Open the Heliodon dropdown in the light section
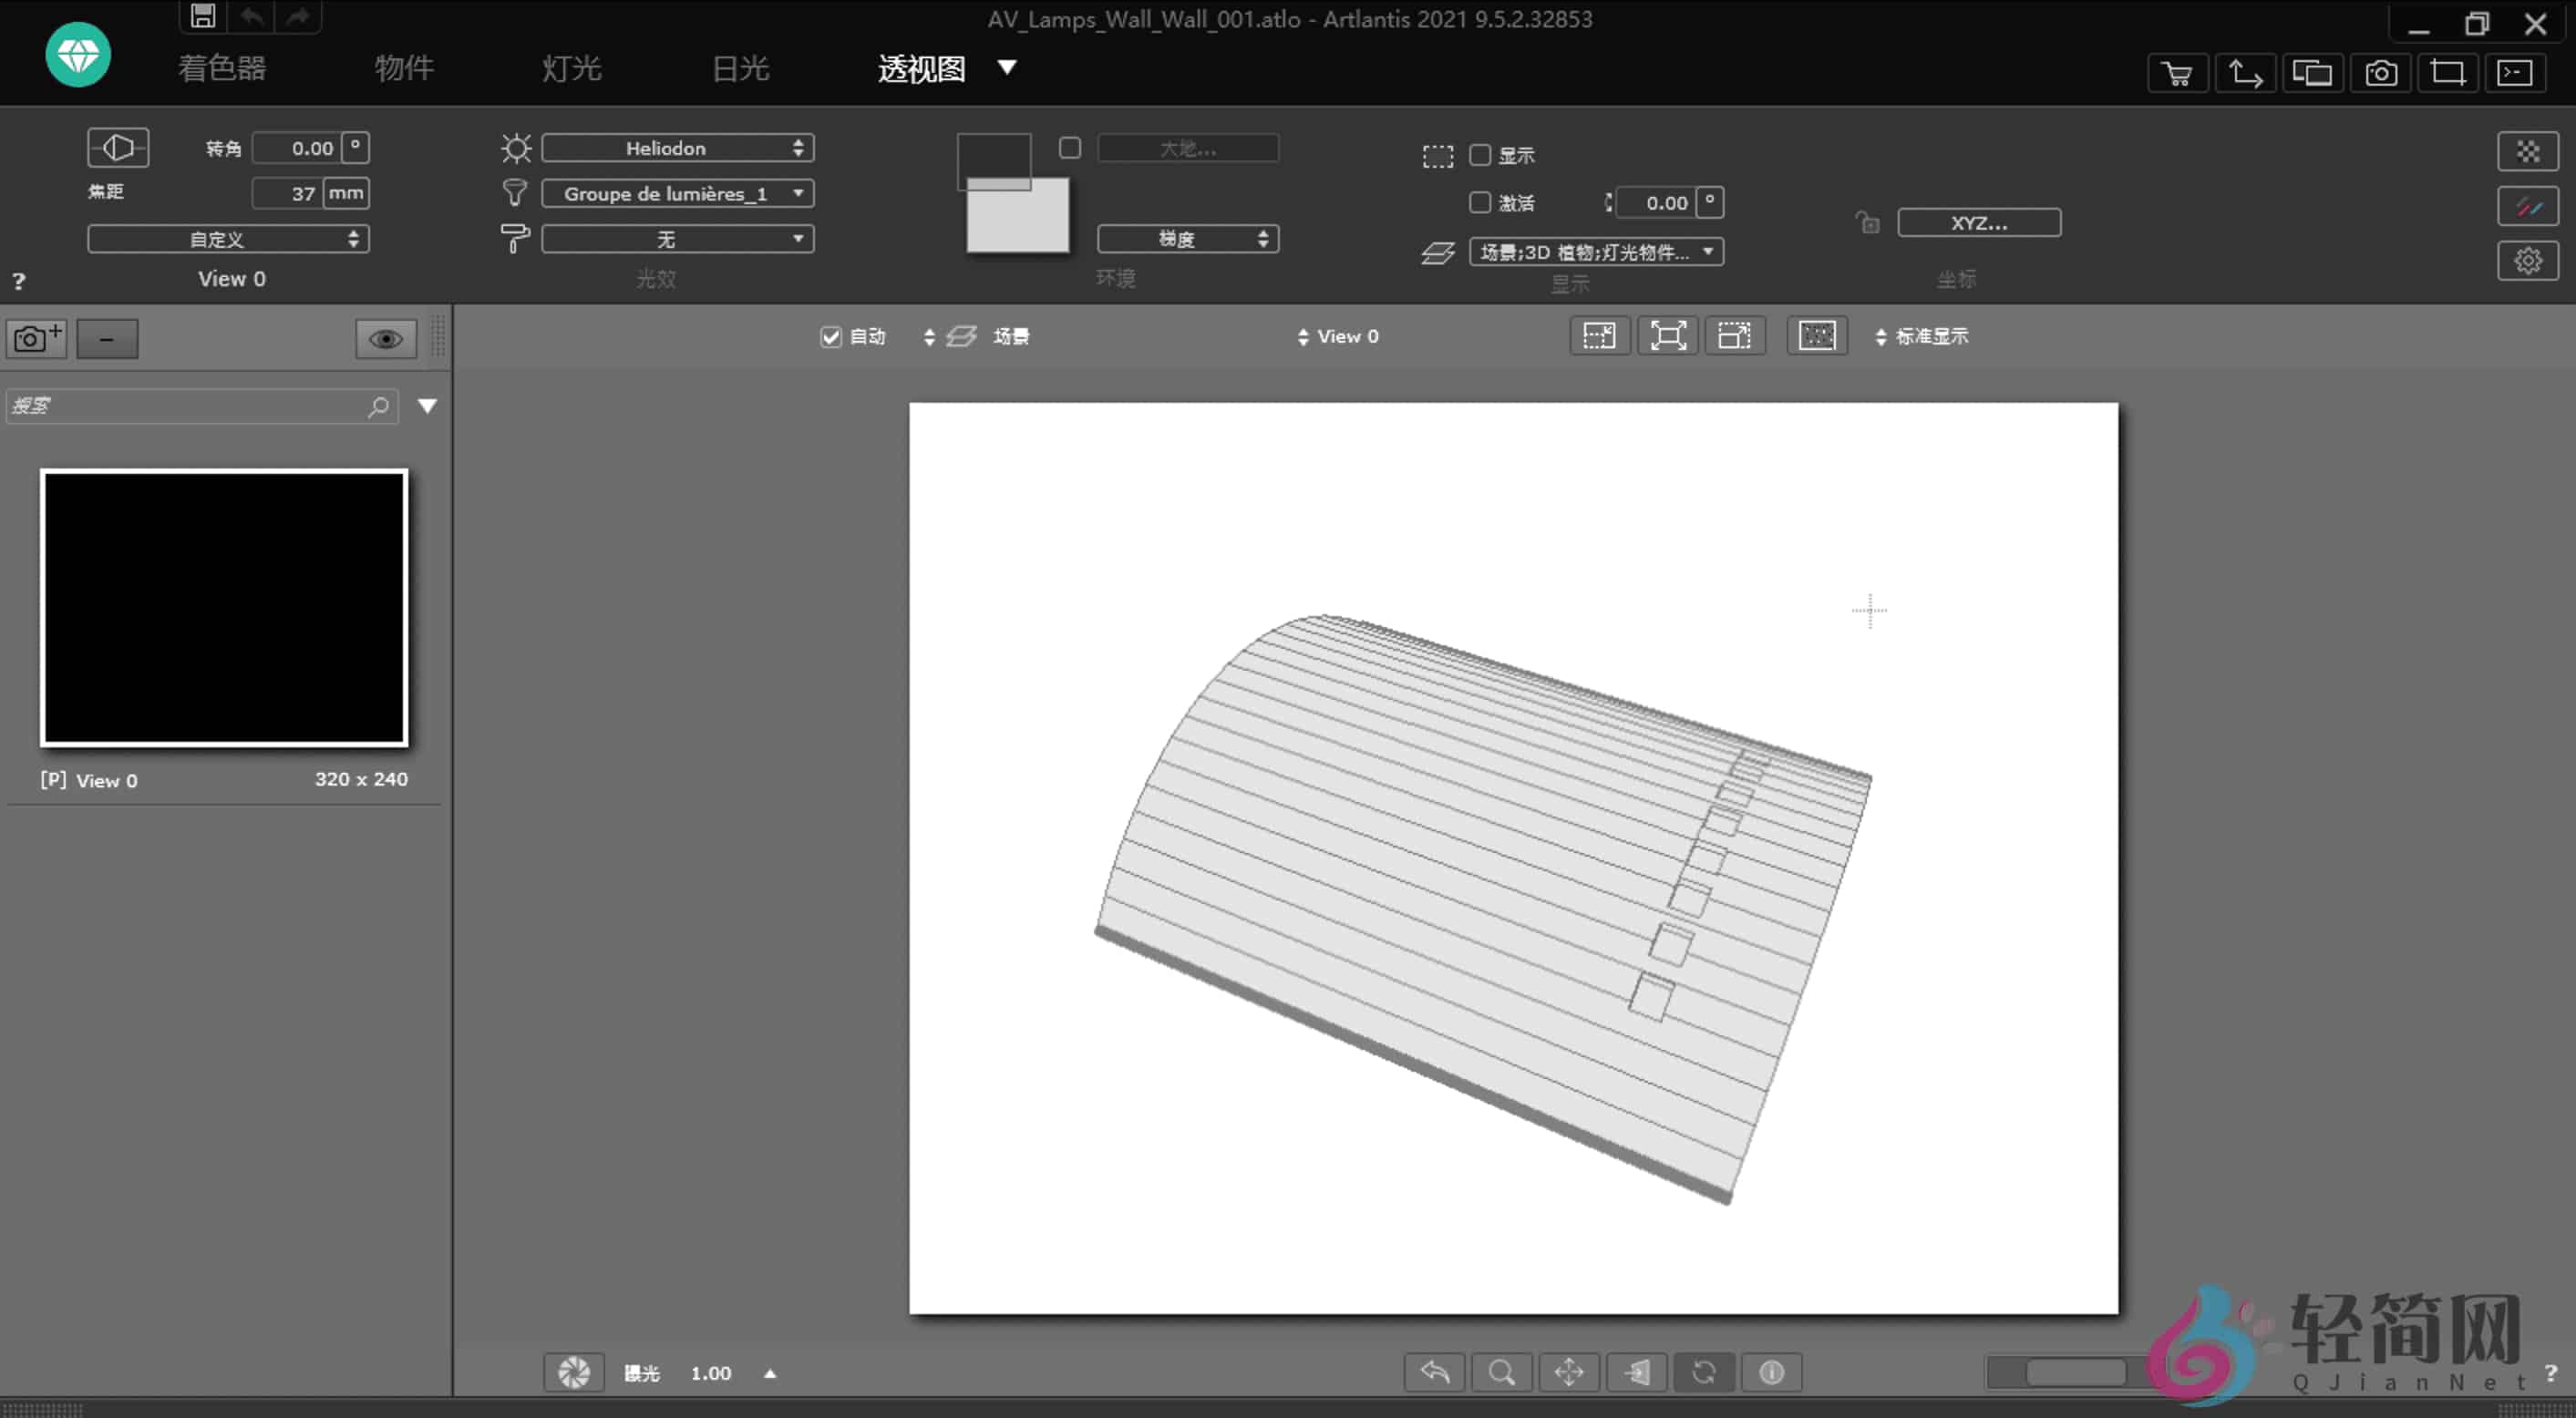Screen dimensions: 2576x1418 click(678, 147)
